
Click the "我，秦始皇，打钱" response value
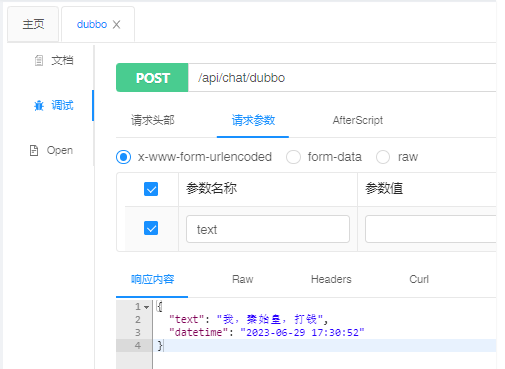270,319
